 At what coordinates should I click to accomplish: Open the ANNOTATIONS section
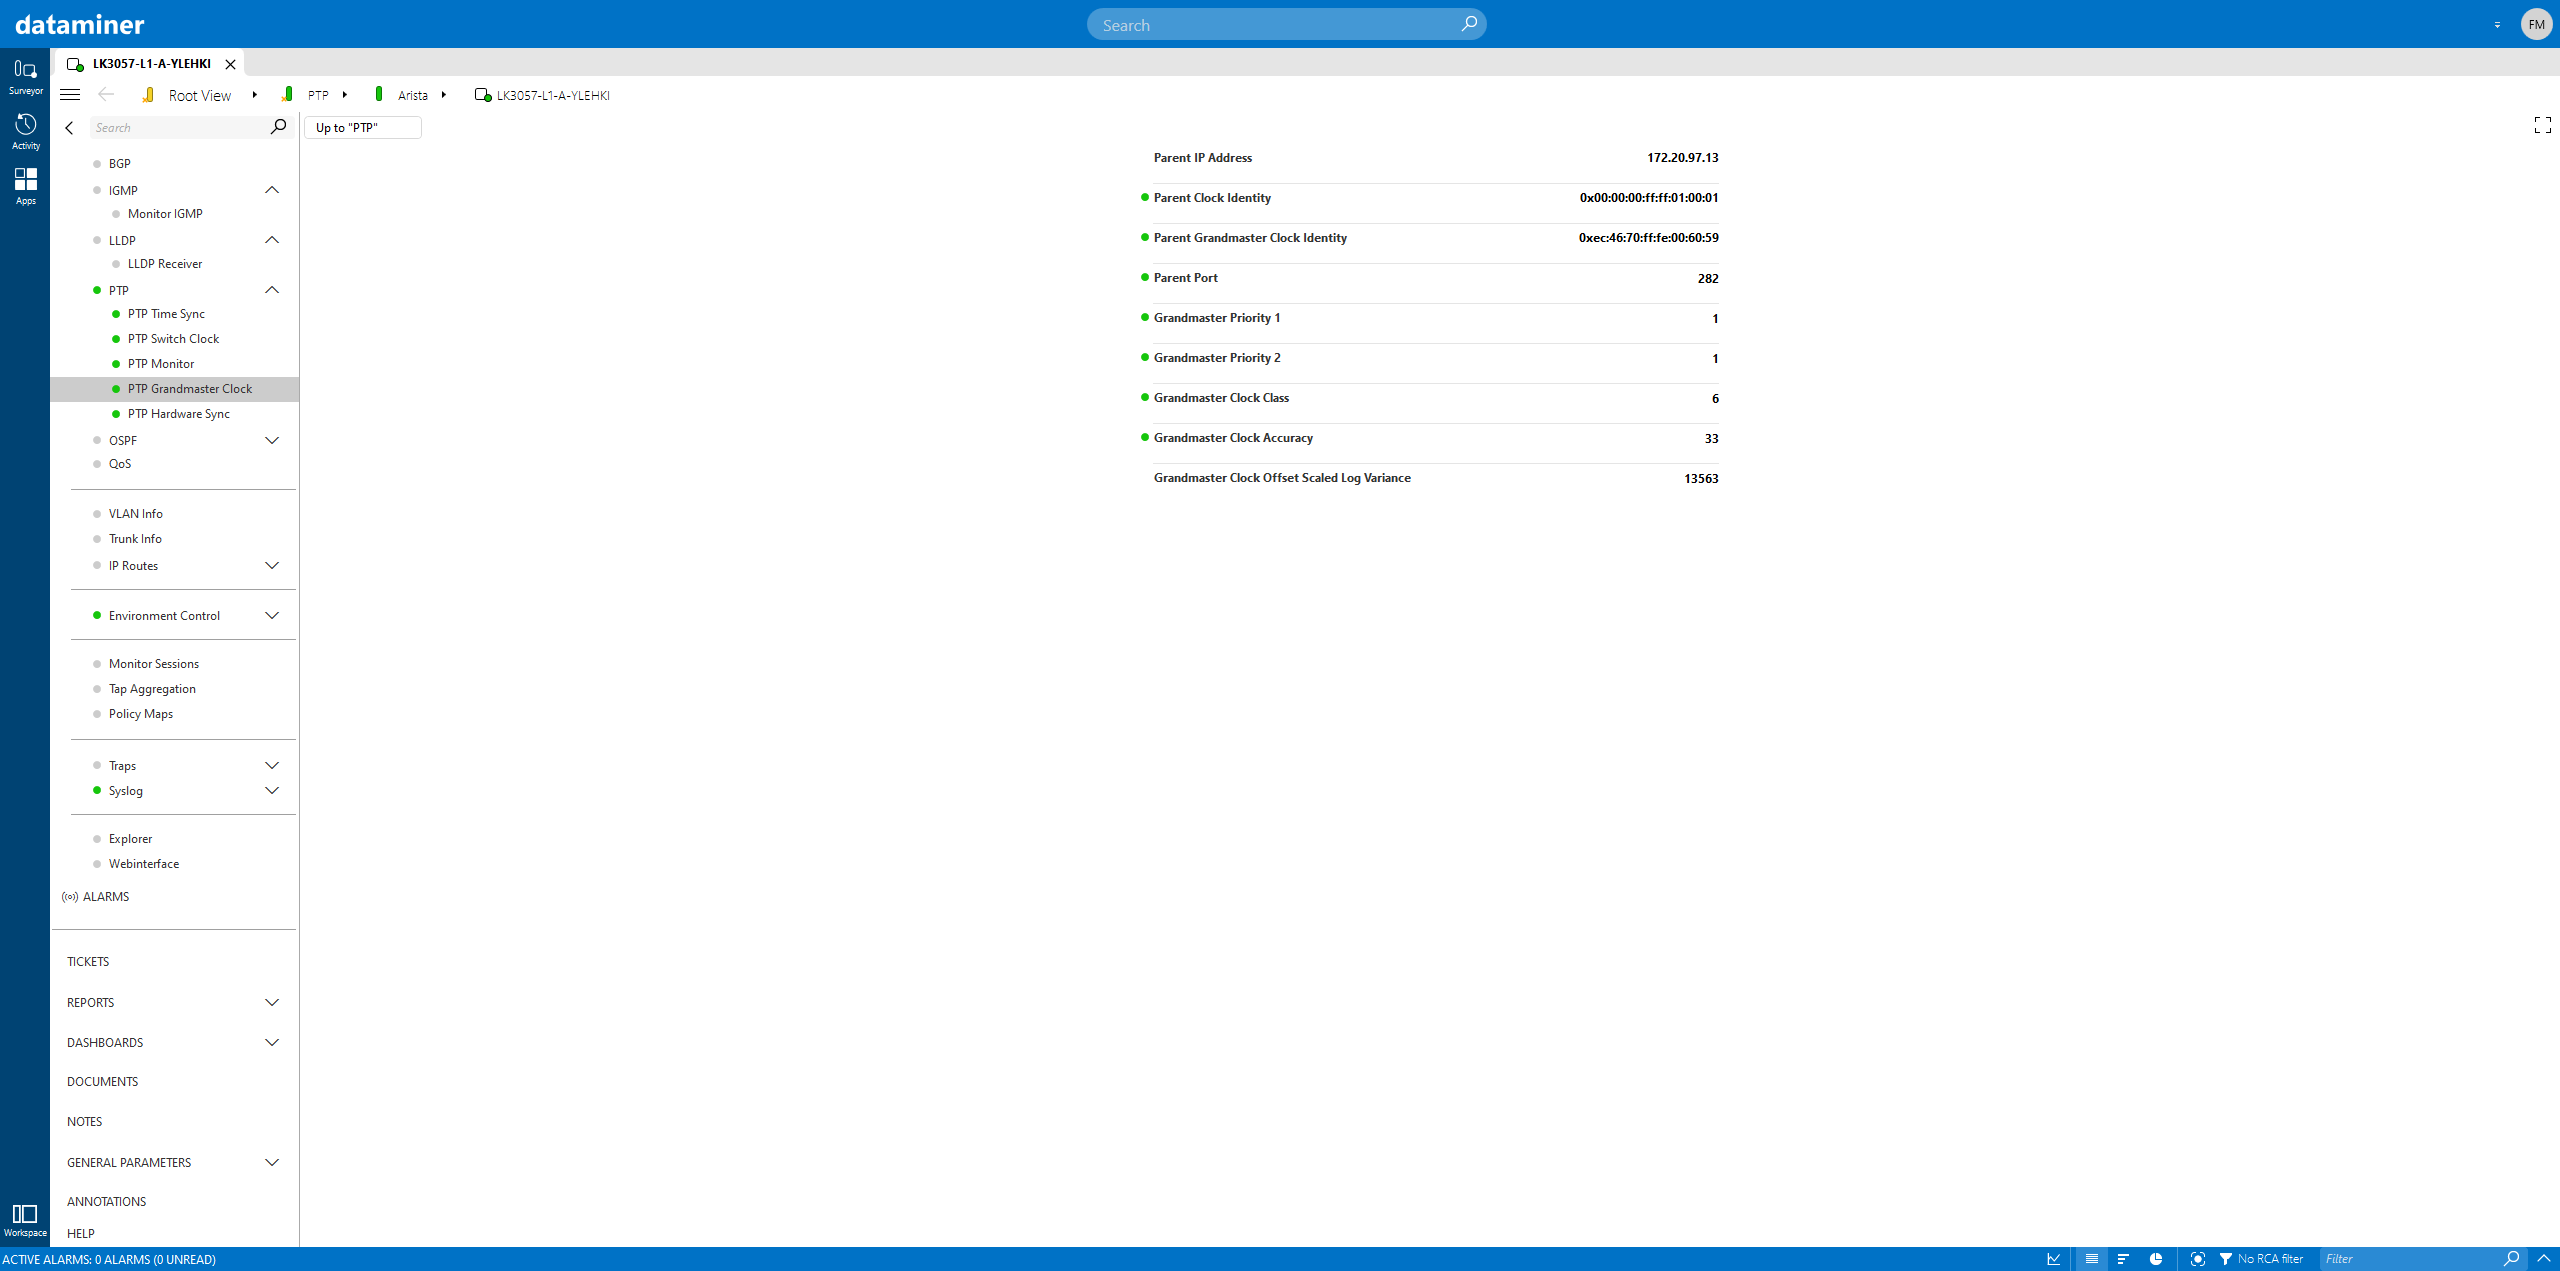[106, 1202]
